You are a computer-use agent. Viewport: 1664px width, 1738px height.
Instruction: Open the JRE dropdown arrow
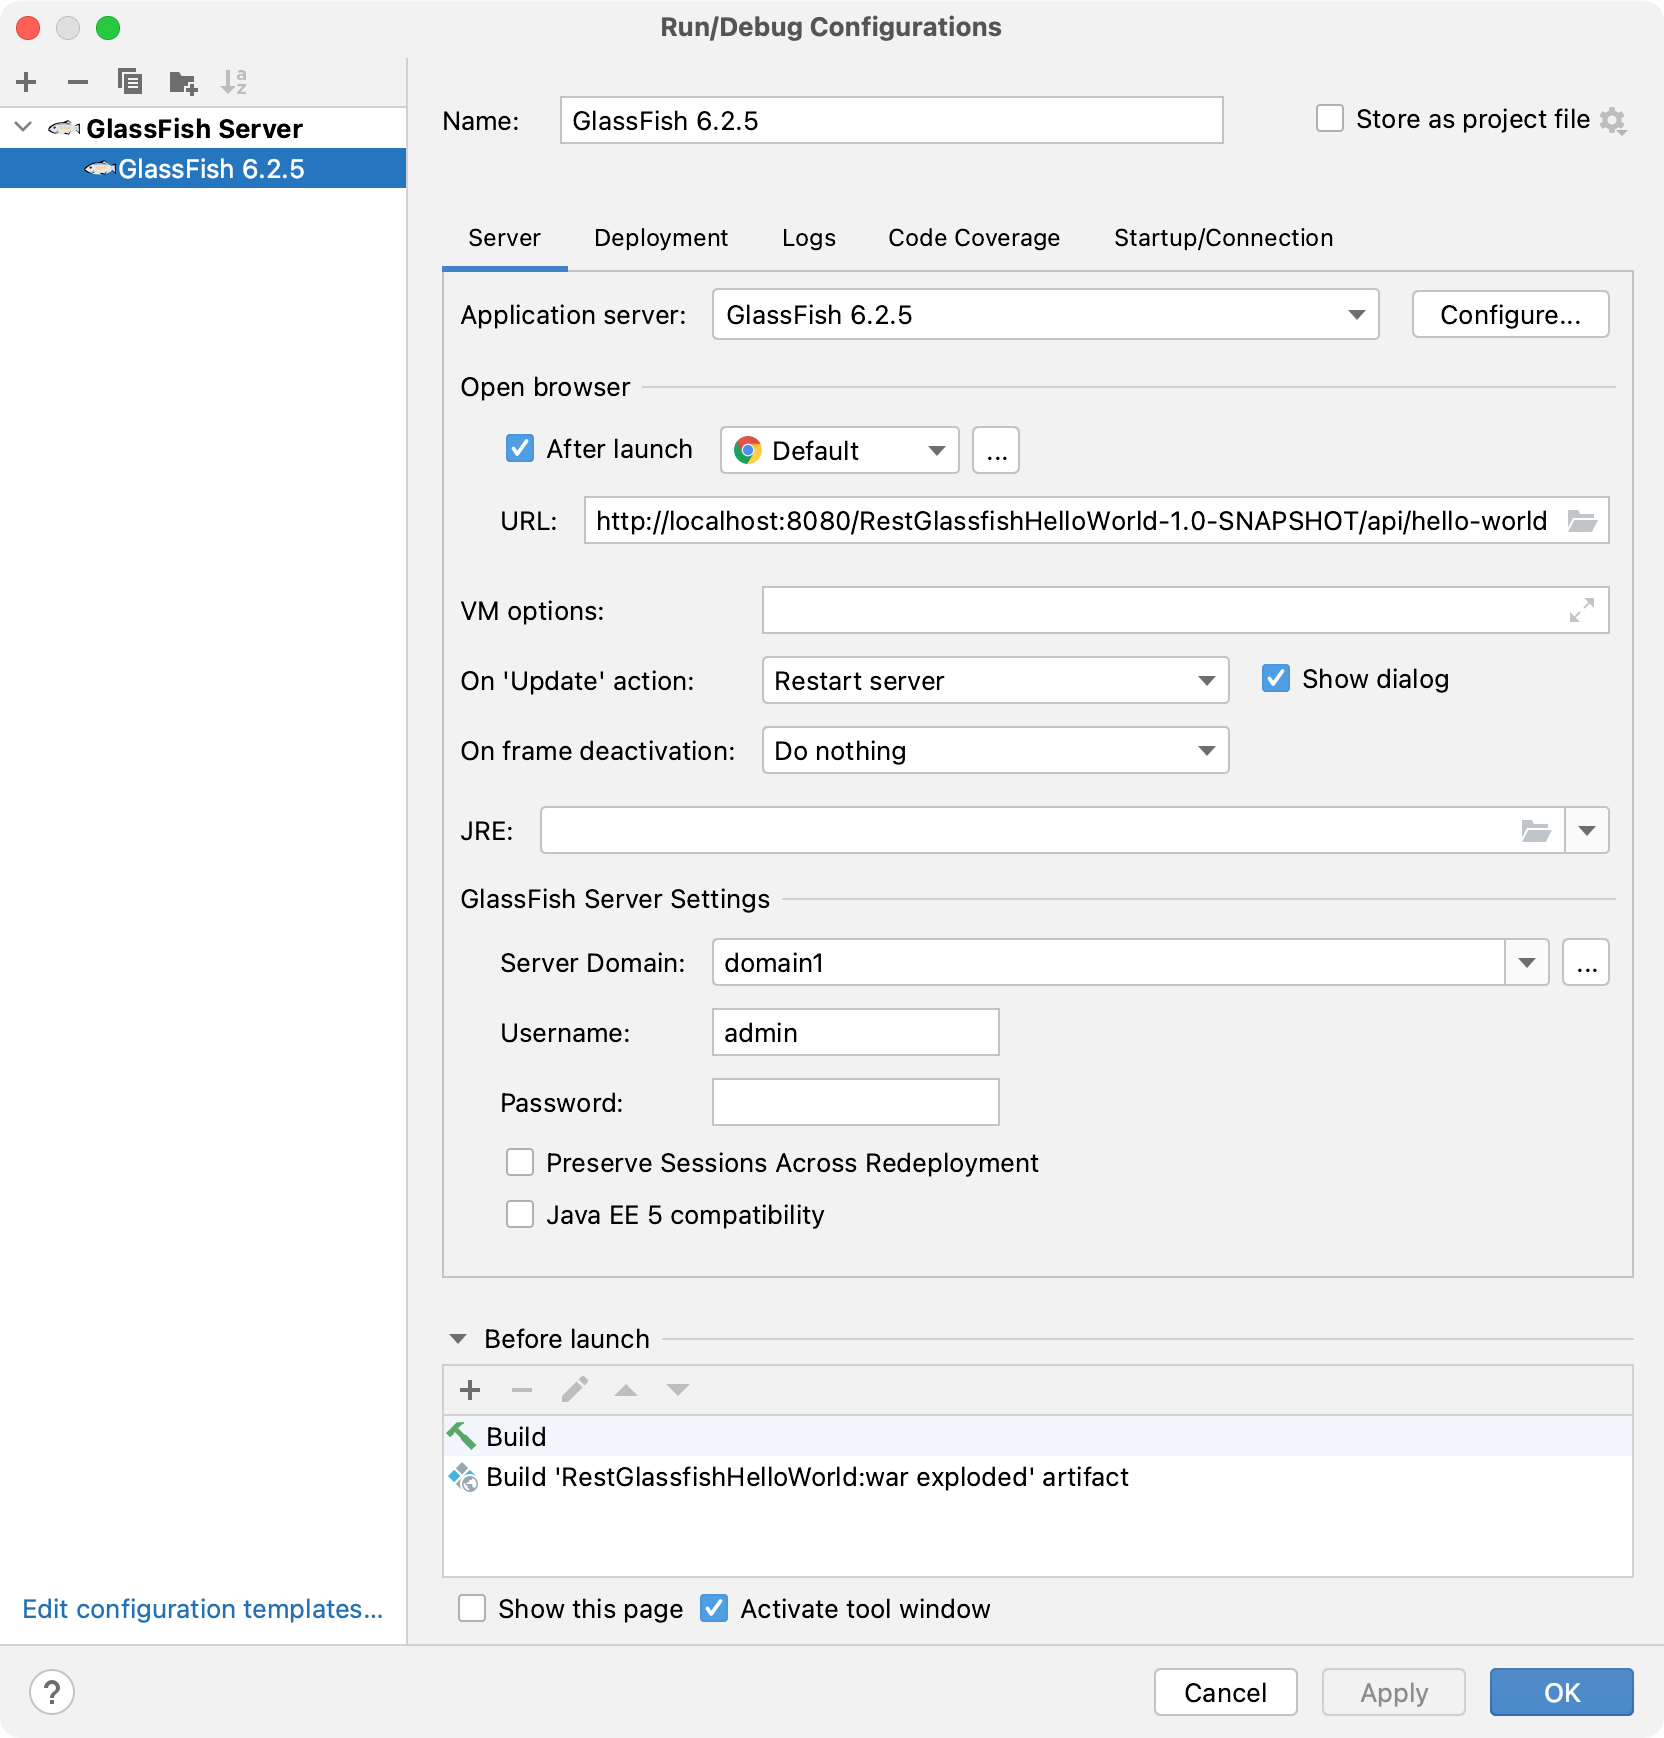click(1587, 830)
